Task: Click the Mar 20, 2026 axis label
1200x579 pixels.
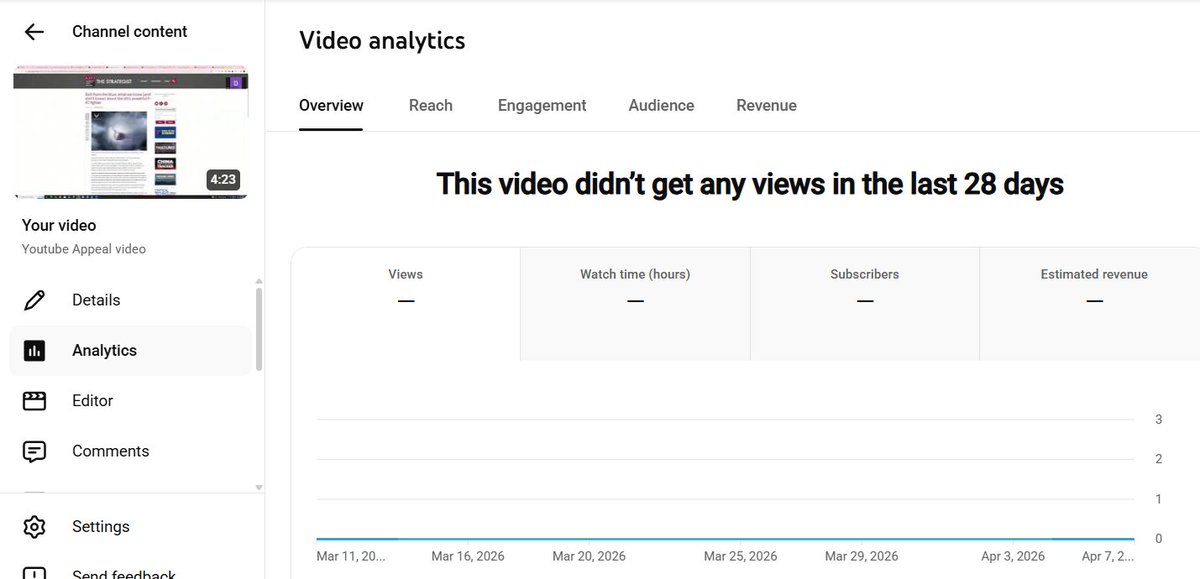Action: point(589,557)
